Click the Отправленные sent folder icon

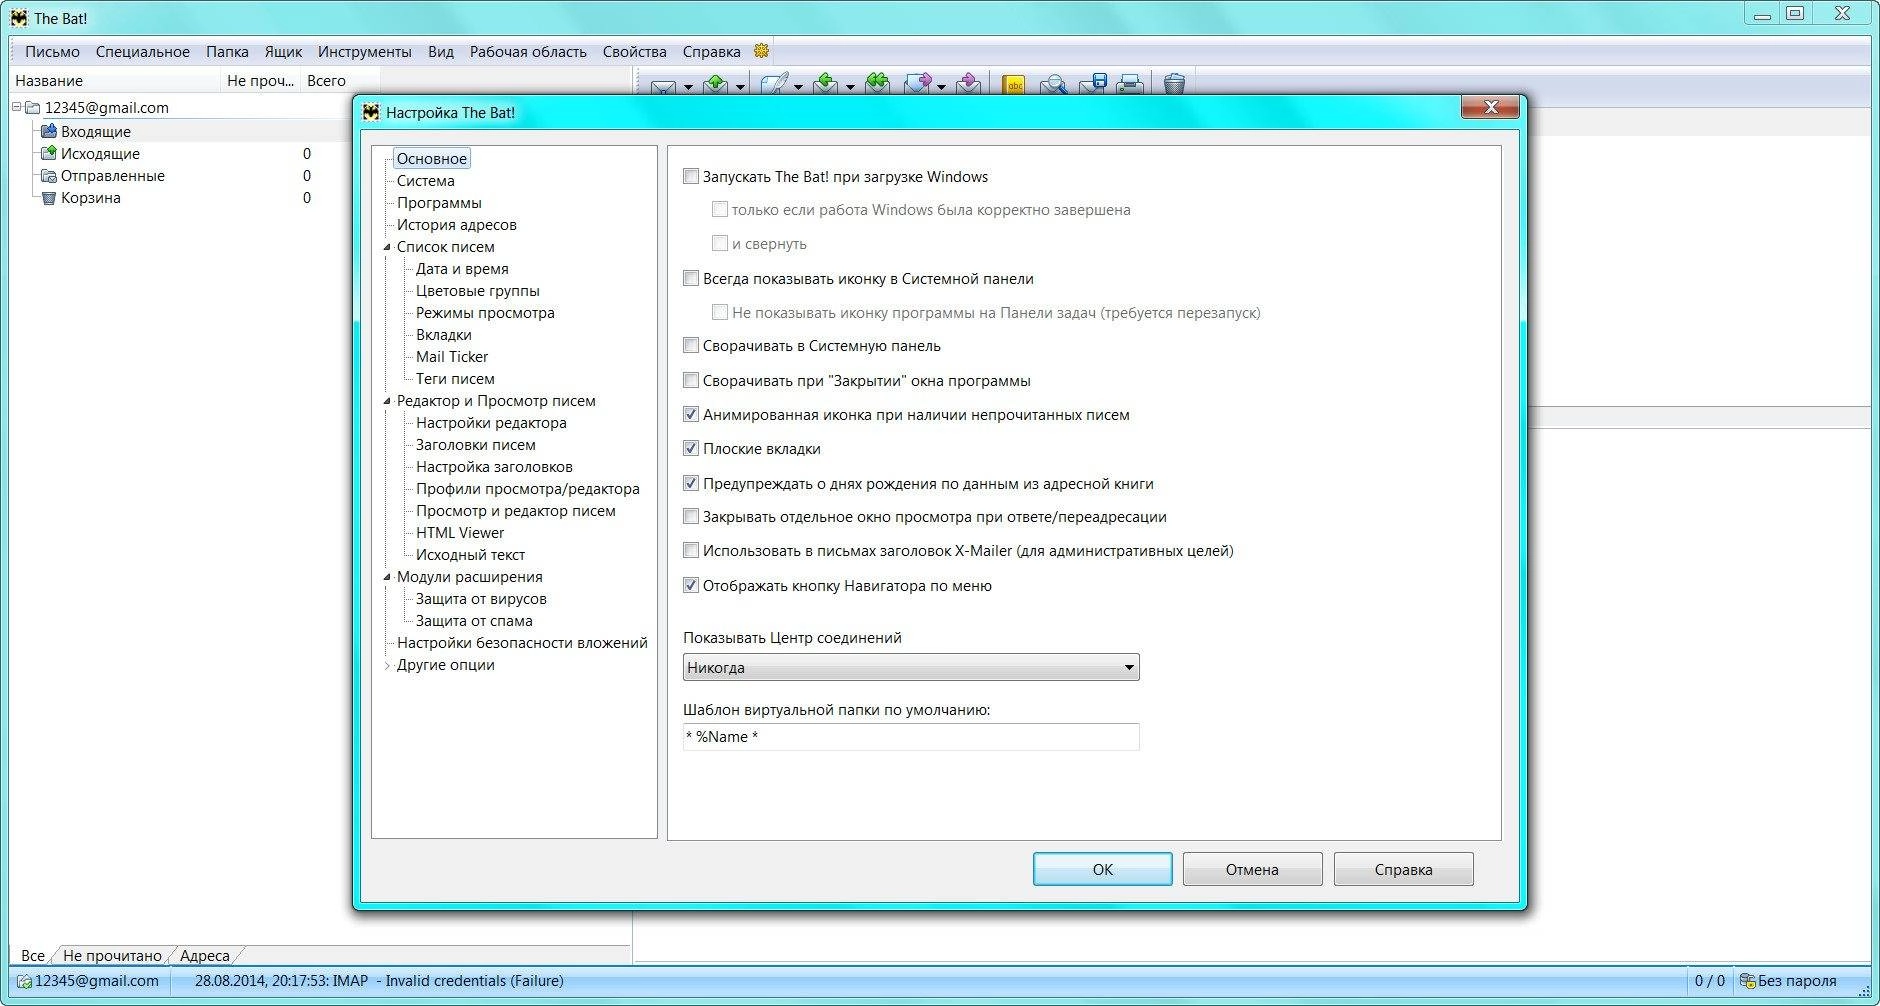tap(48, 175)
